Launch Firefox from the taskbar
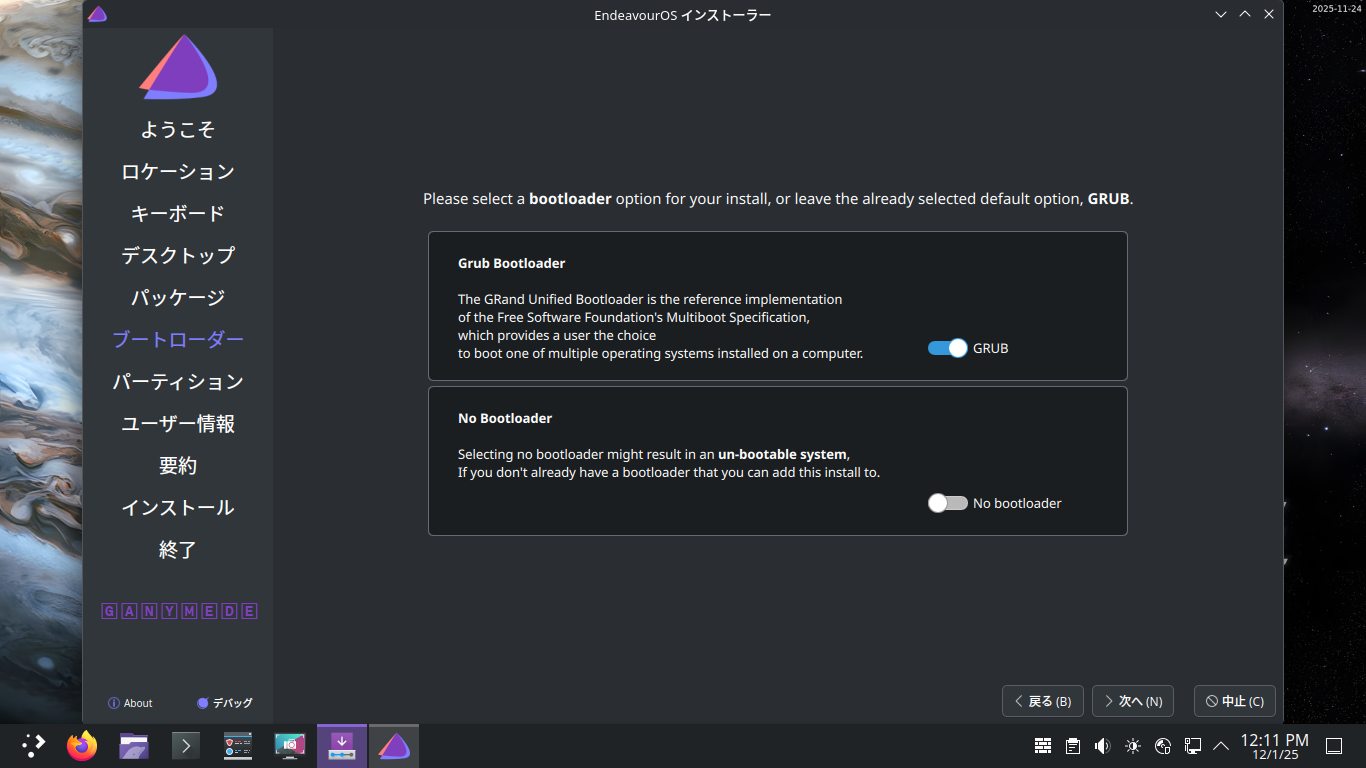The image size is (1366, 768). (82, 746)
